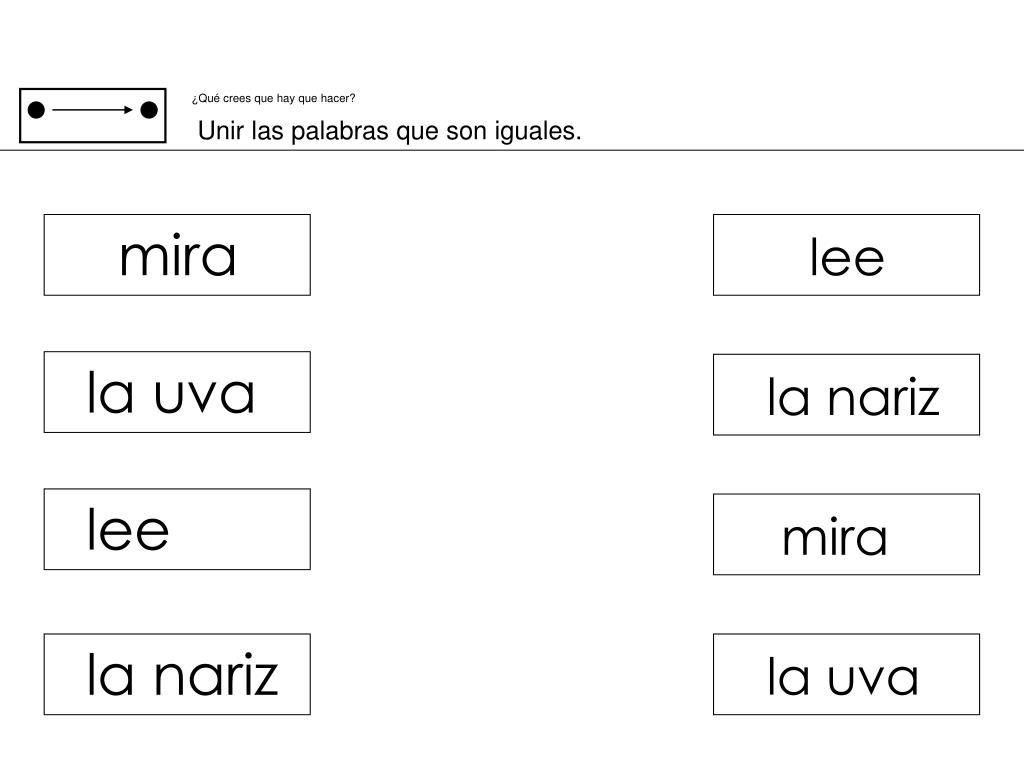Image resolution: width=1024 pixels, height=768 pixels.
Task: Click the left dot in the connect icon
Action: (x=36, y=110)
